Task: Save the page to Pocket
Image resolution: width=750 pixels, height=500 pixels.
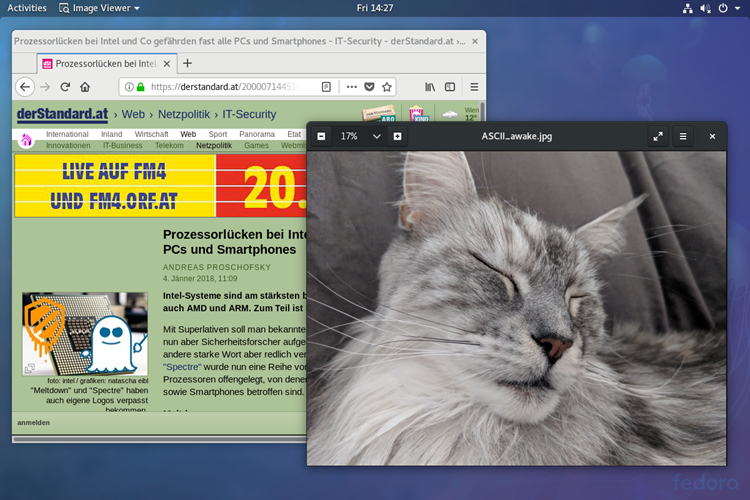Action: (369, 87)
